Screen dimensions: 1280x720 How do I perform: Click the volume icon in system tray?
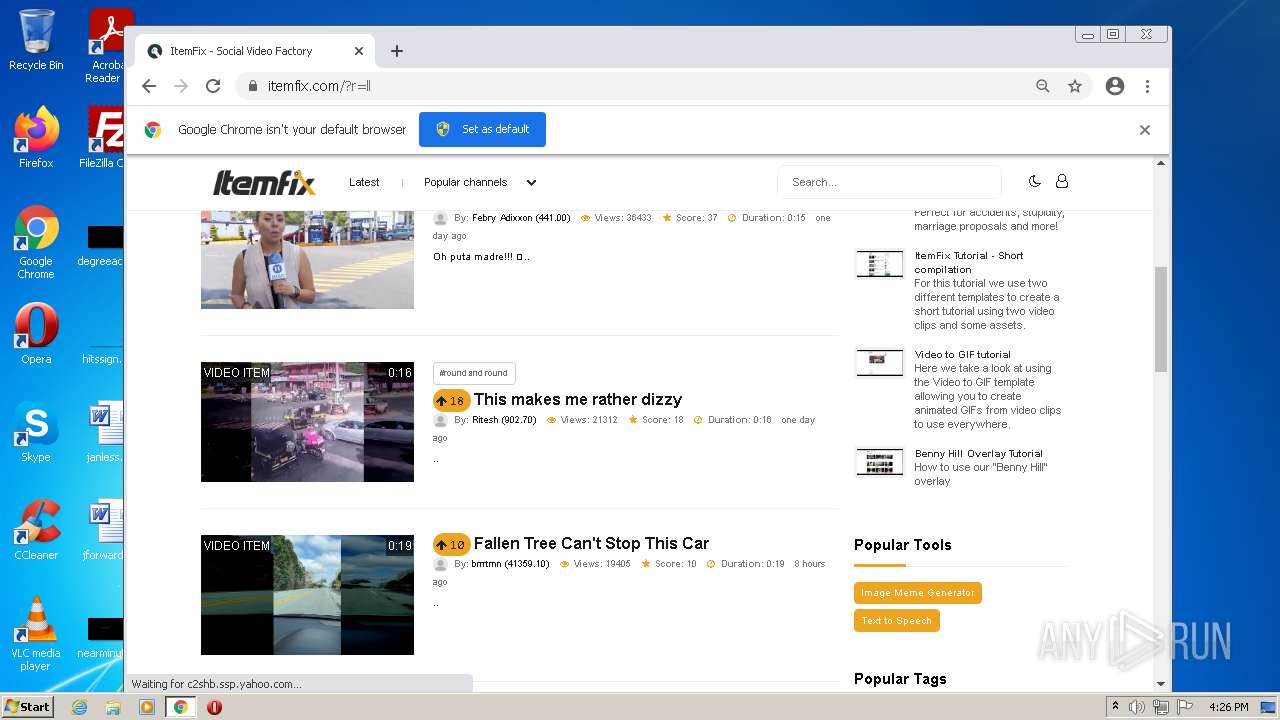1137,707
